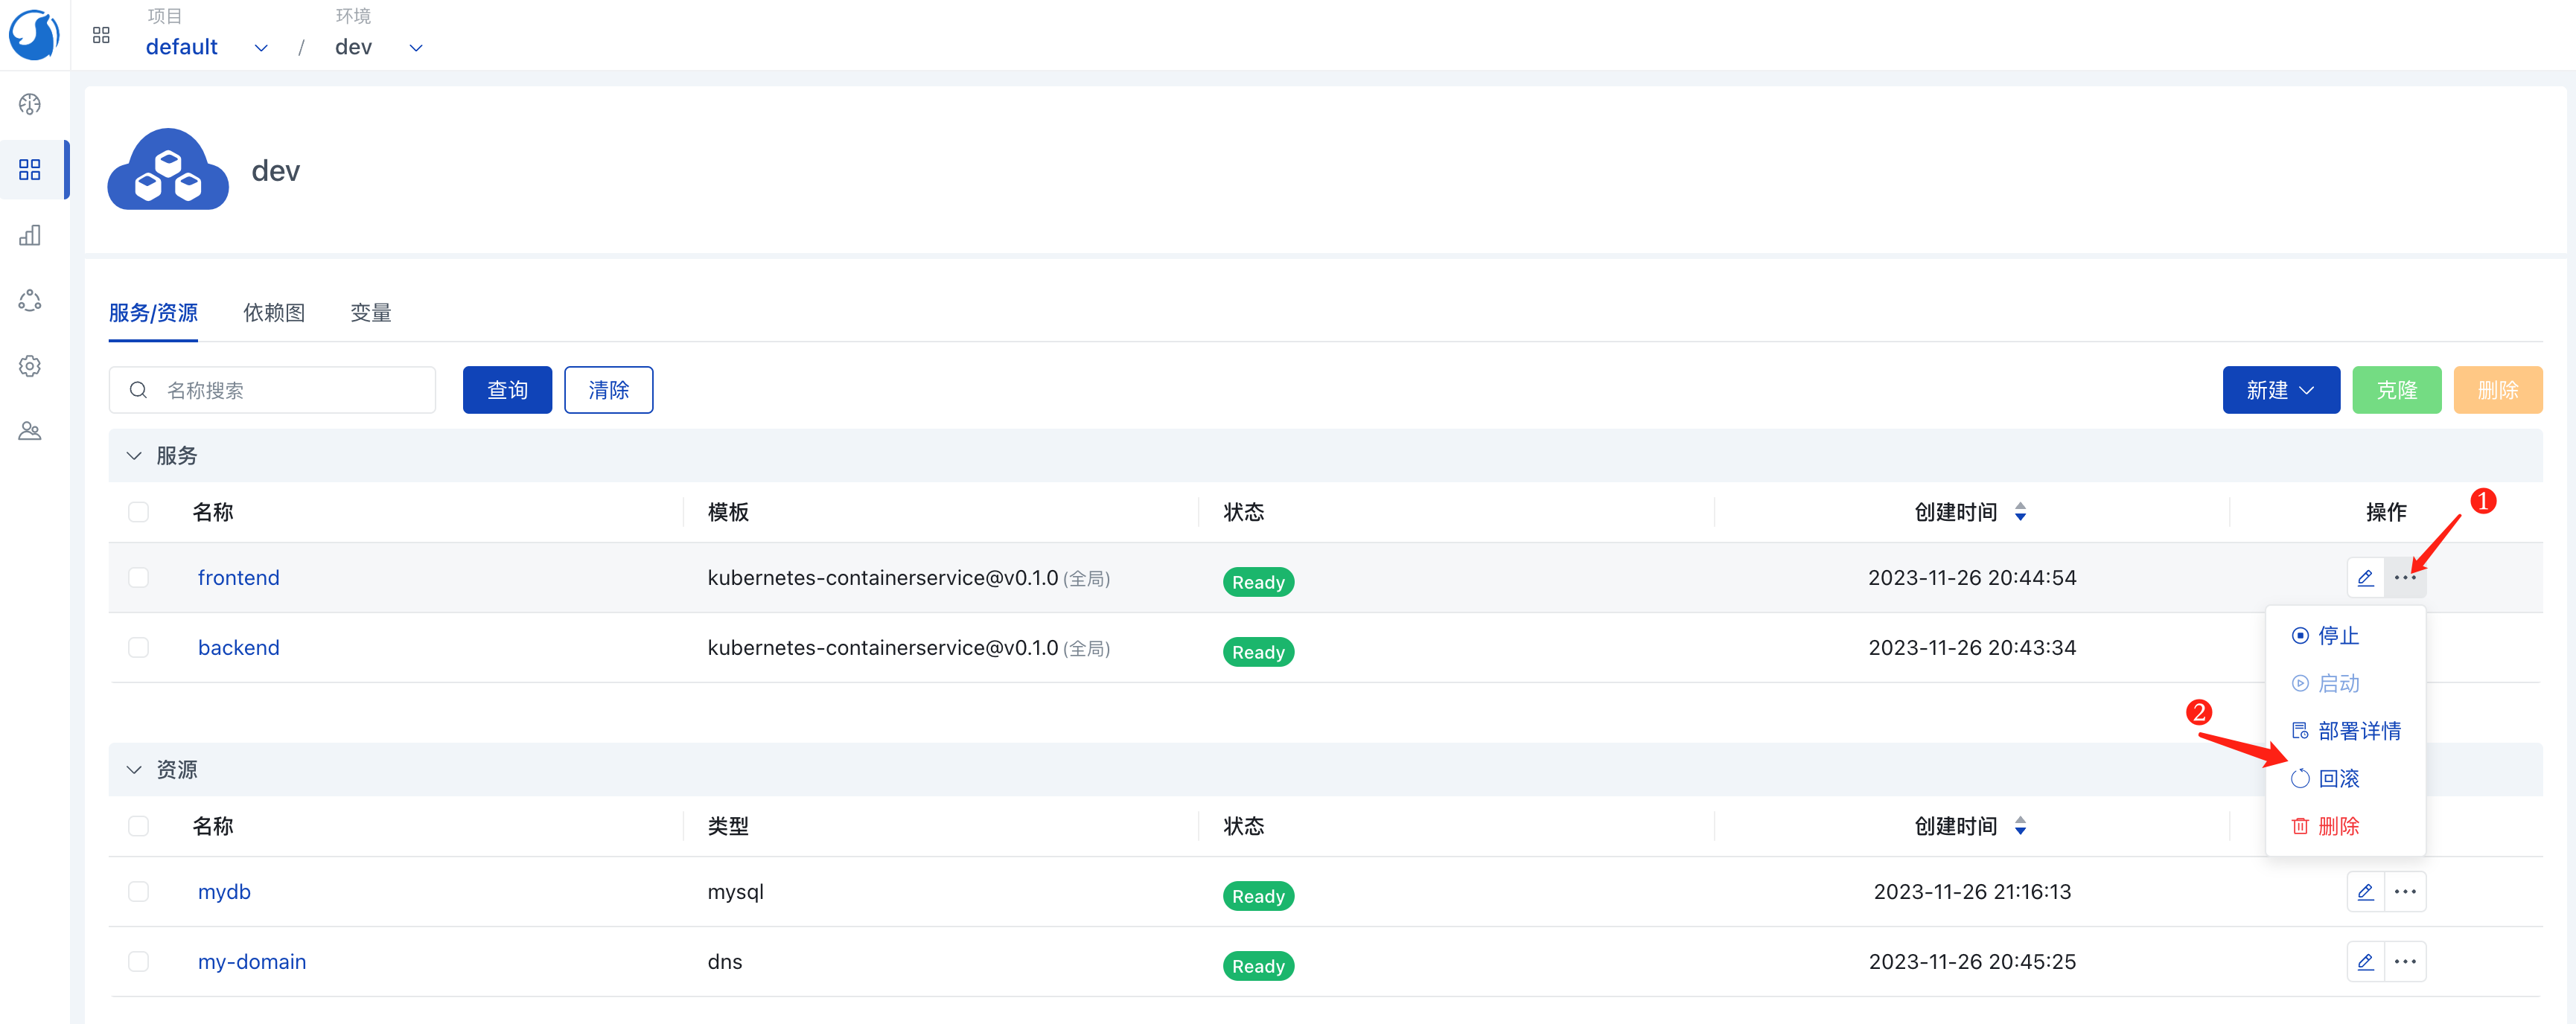
Task: Switch to the 依赖图 tab
Action: point(274,313)
